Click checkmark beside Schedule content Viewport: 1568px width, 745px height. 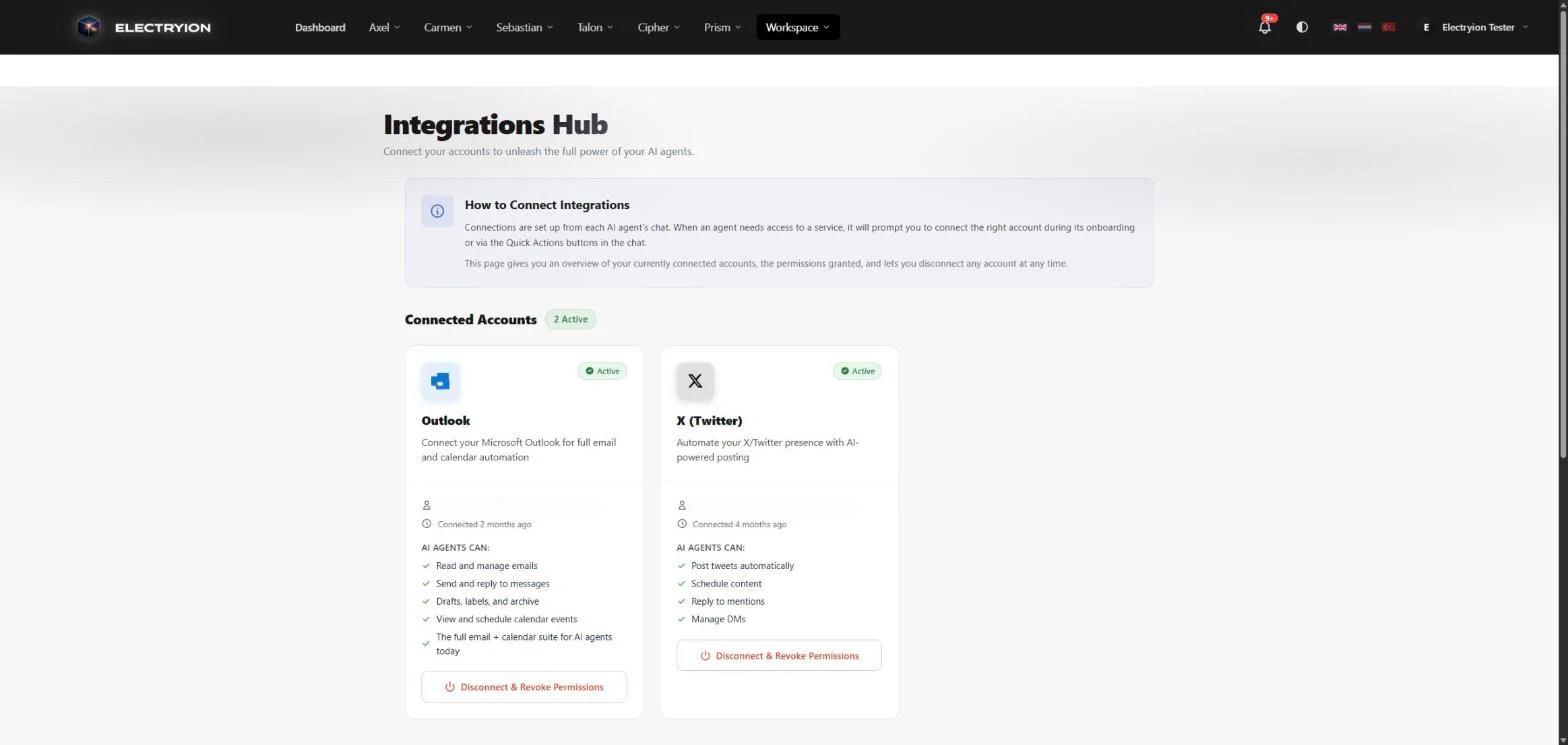pyautogui.click(x=682, y=584)
